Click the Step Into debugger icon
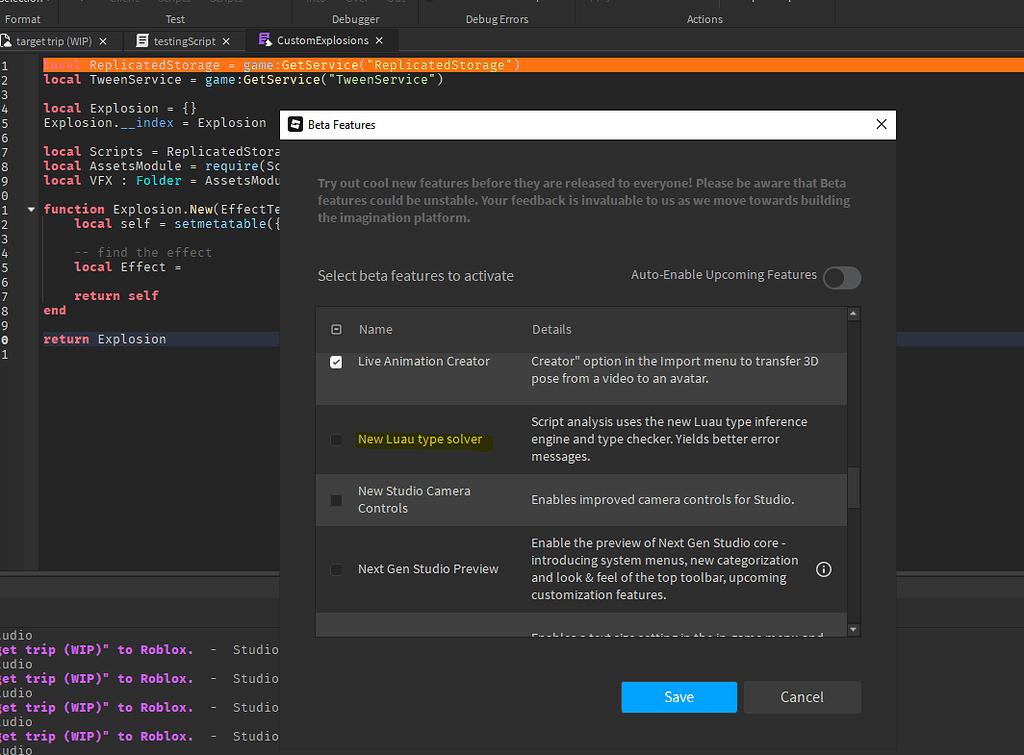 [315, 3]
